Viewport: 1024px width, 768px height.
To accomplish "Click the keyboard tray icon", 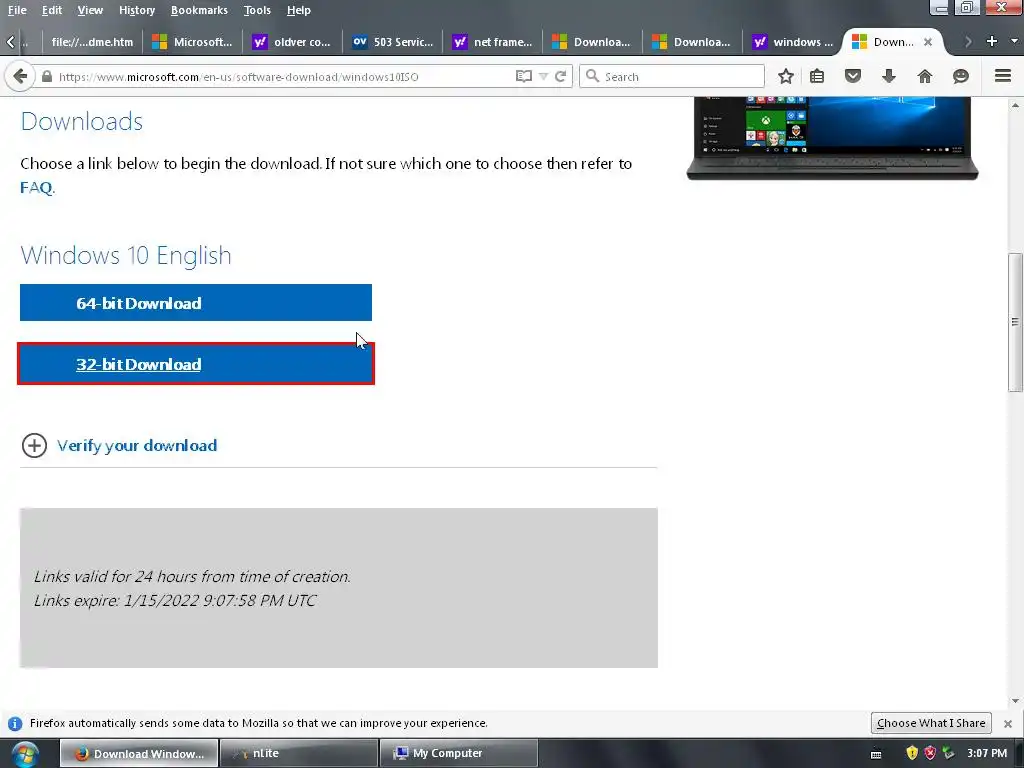I will 876,754.
